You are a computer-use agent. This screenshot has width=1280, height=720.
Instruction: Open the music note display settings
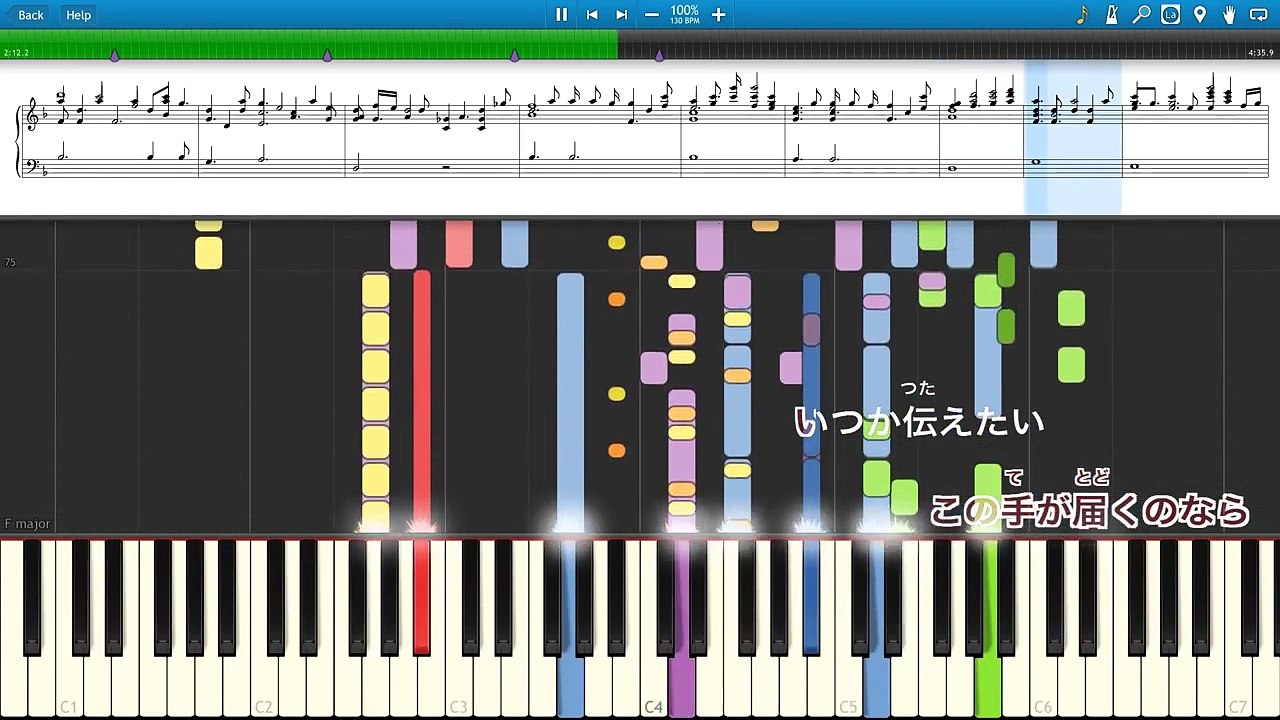coord(1082,14)
